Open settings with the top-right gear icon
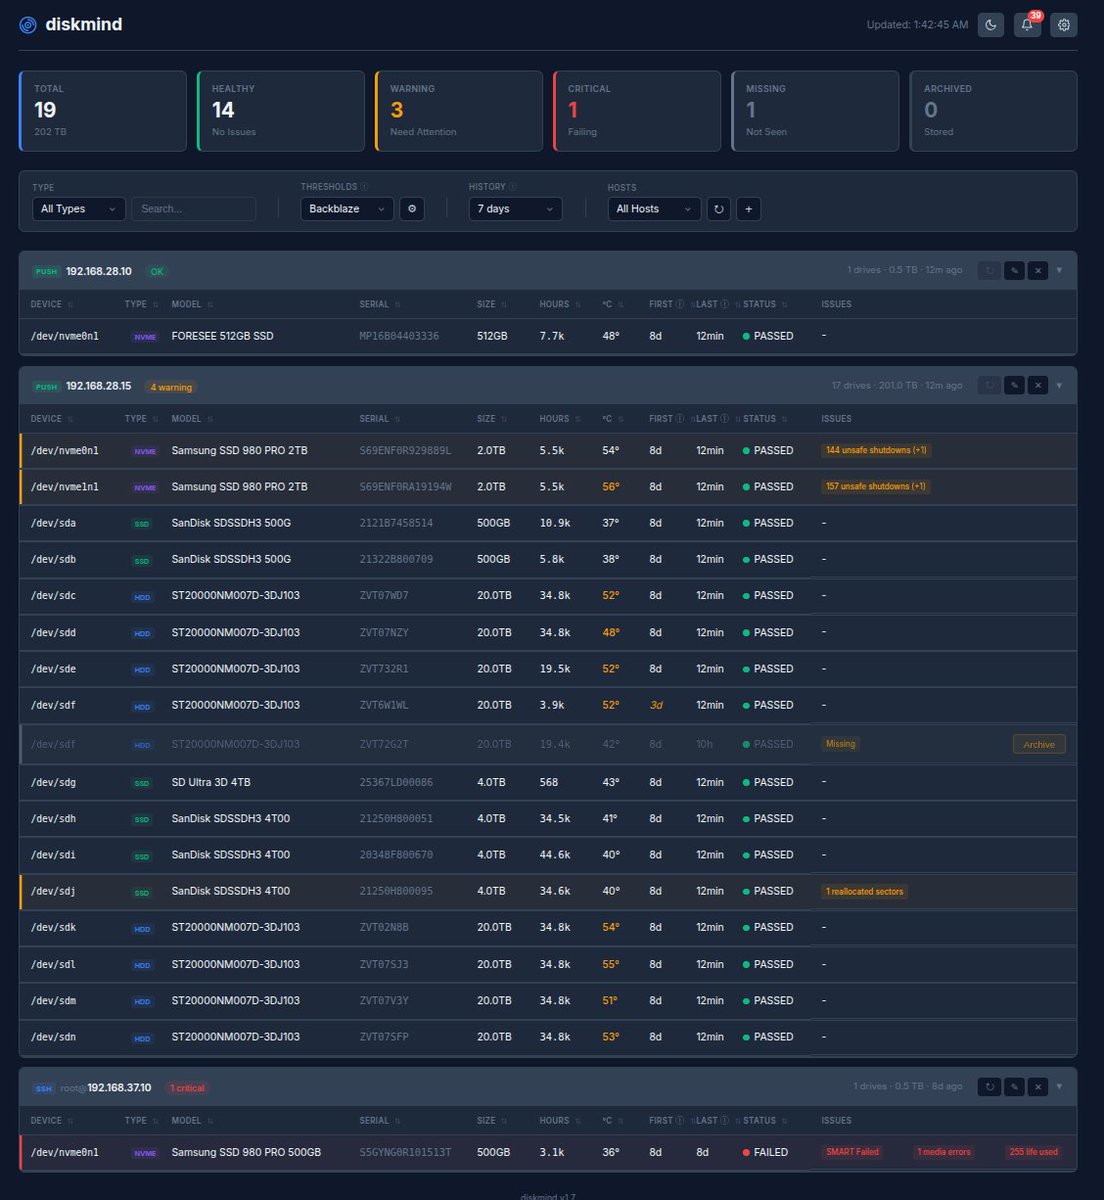 pos(1064,25)
